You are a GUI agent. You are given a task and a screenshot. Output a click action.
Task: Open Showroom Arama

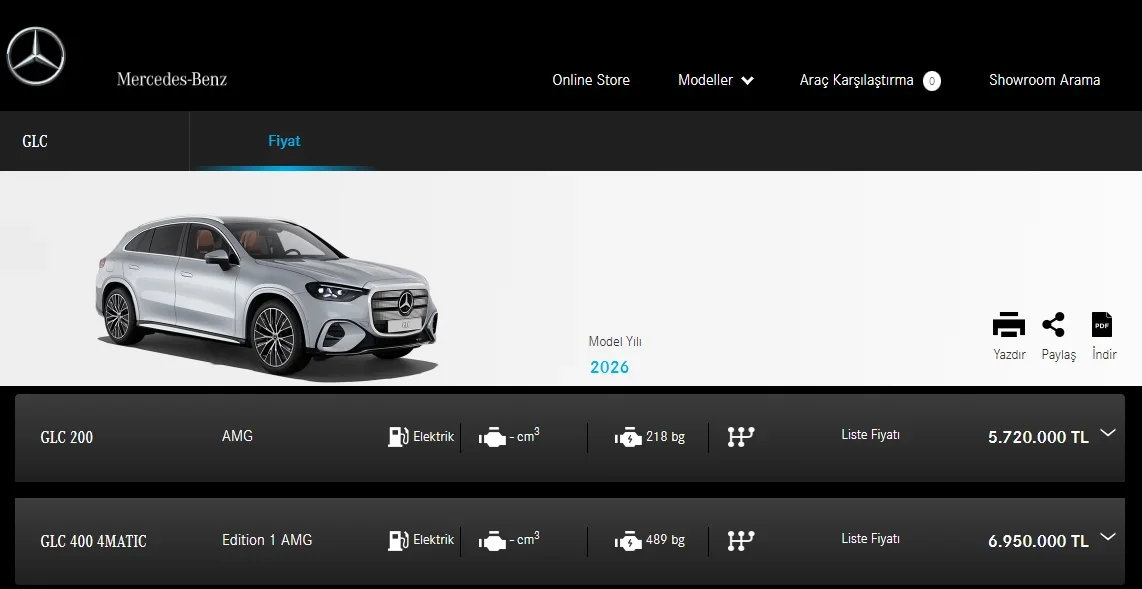tap(1044, 80)
